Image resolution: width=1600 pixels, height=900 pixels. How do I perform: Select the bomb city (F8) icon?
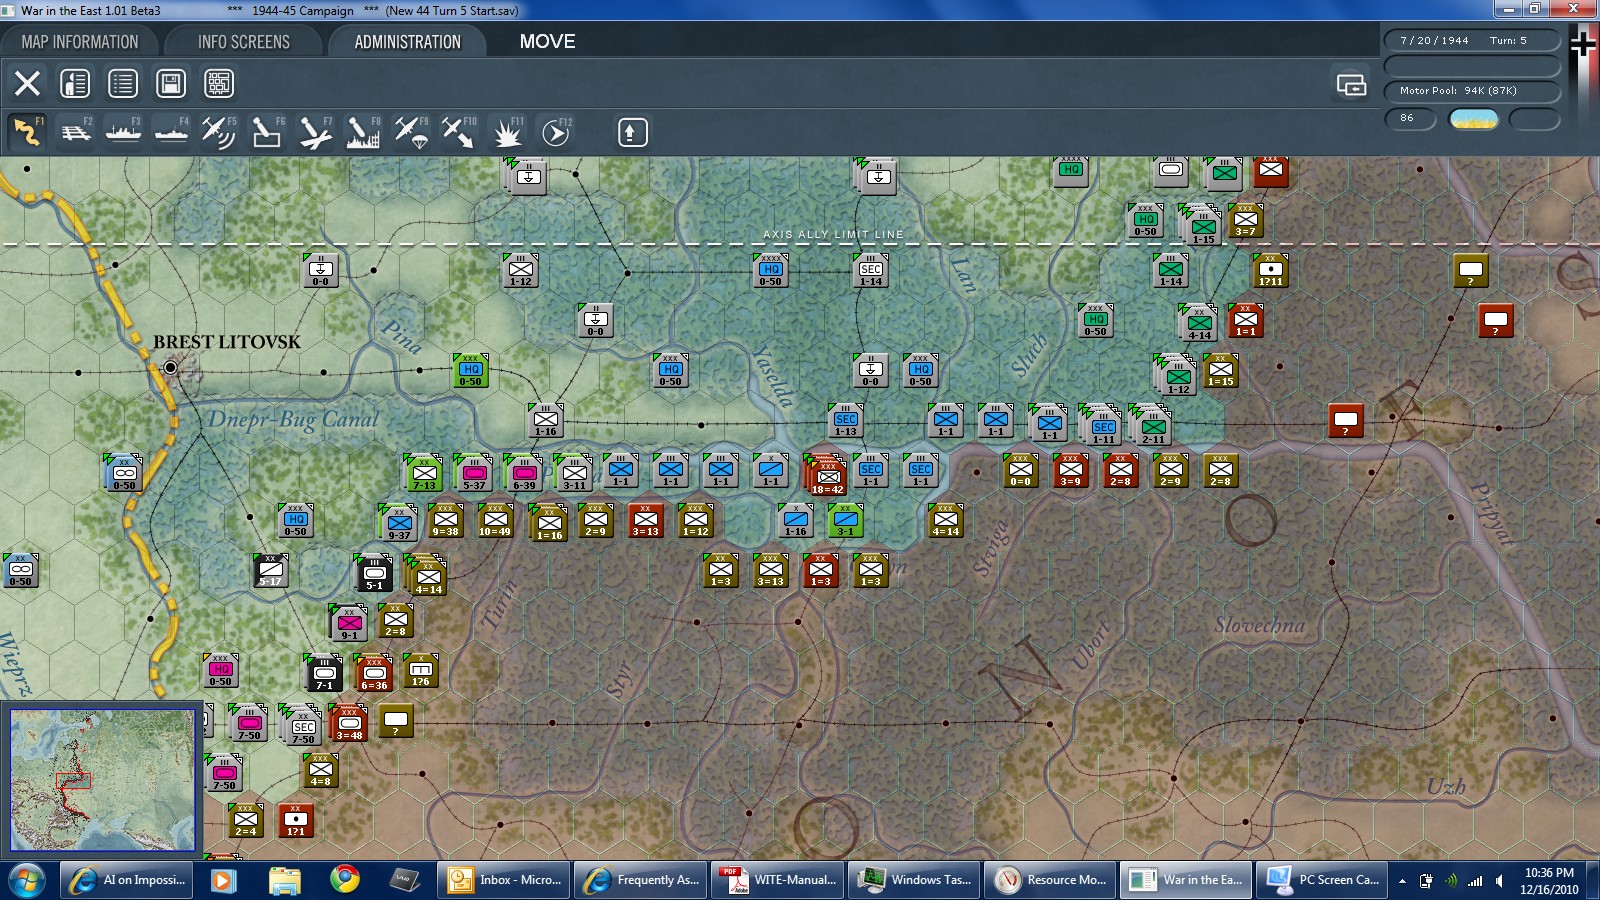pos(363,132)
